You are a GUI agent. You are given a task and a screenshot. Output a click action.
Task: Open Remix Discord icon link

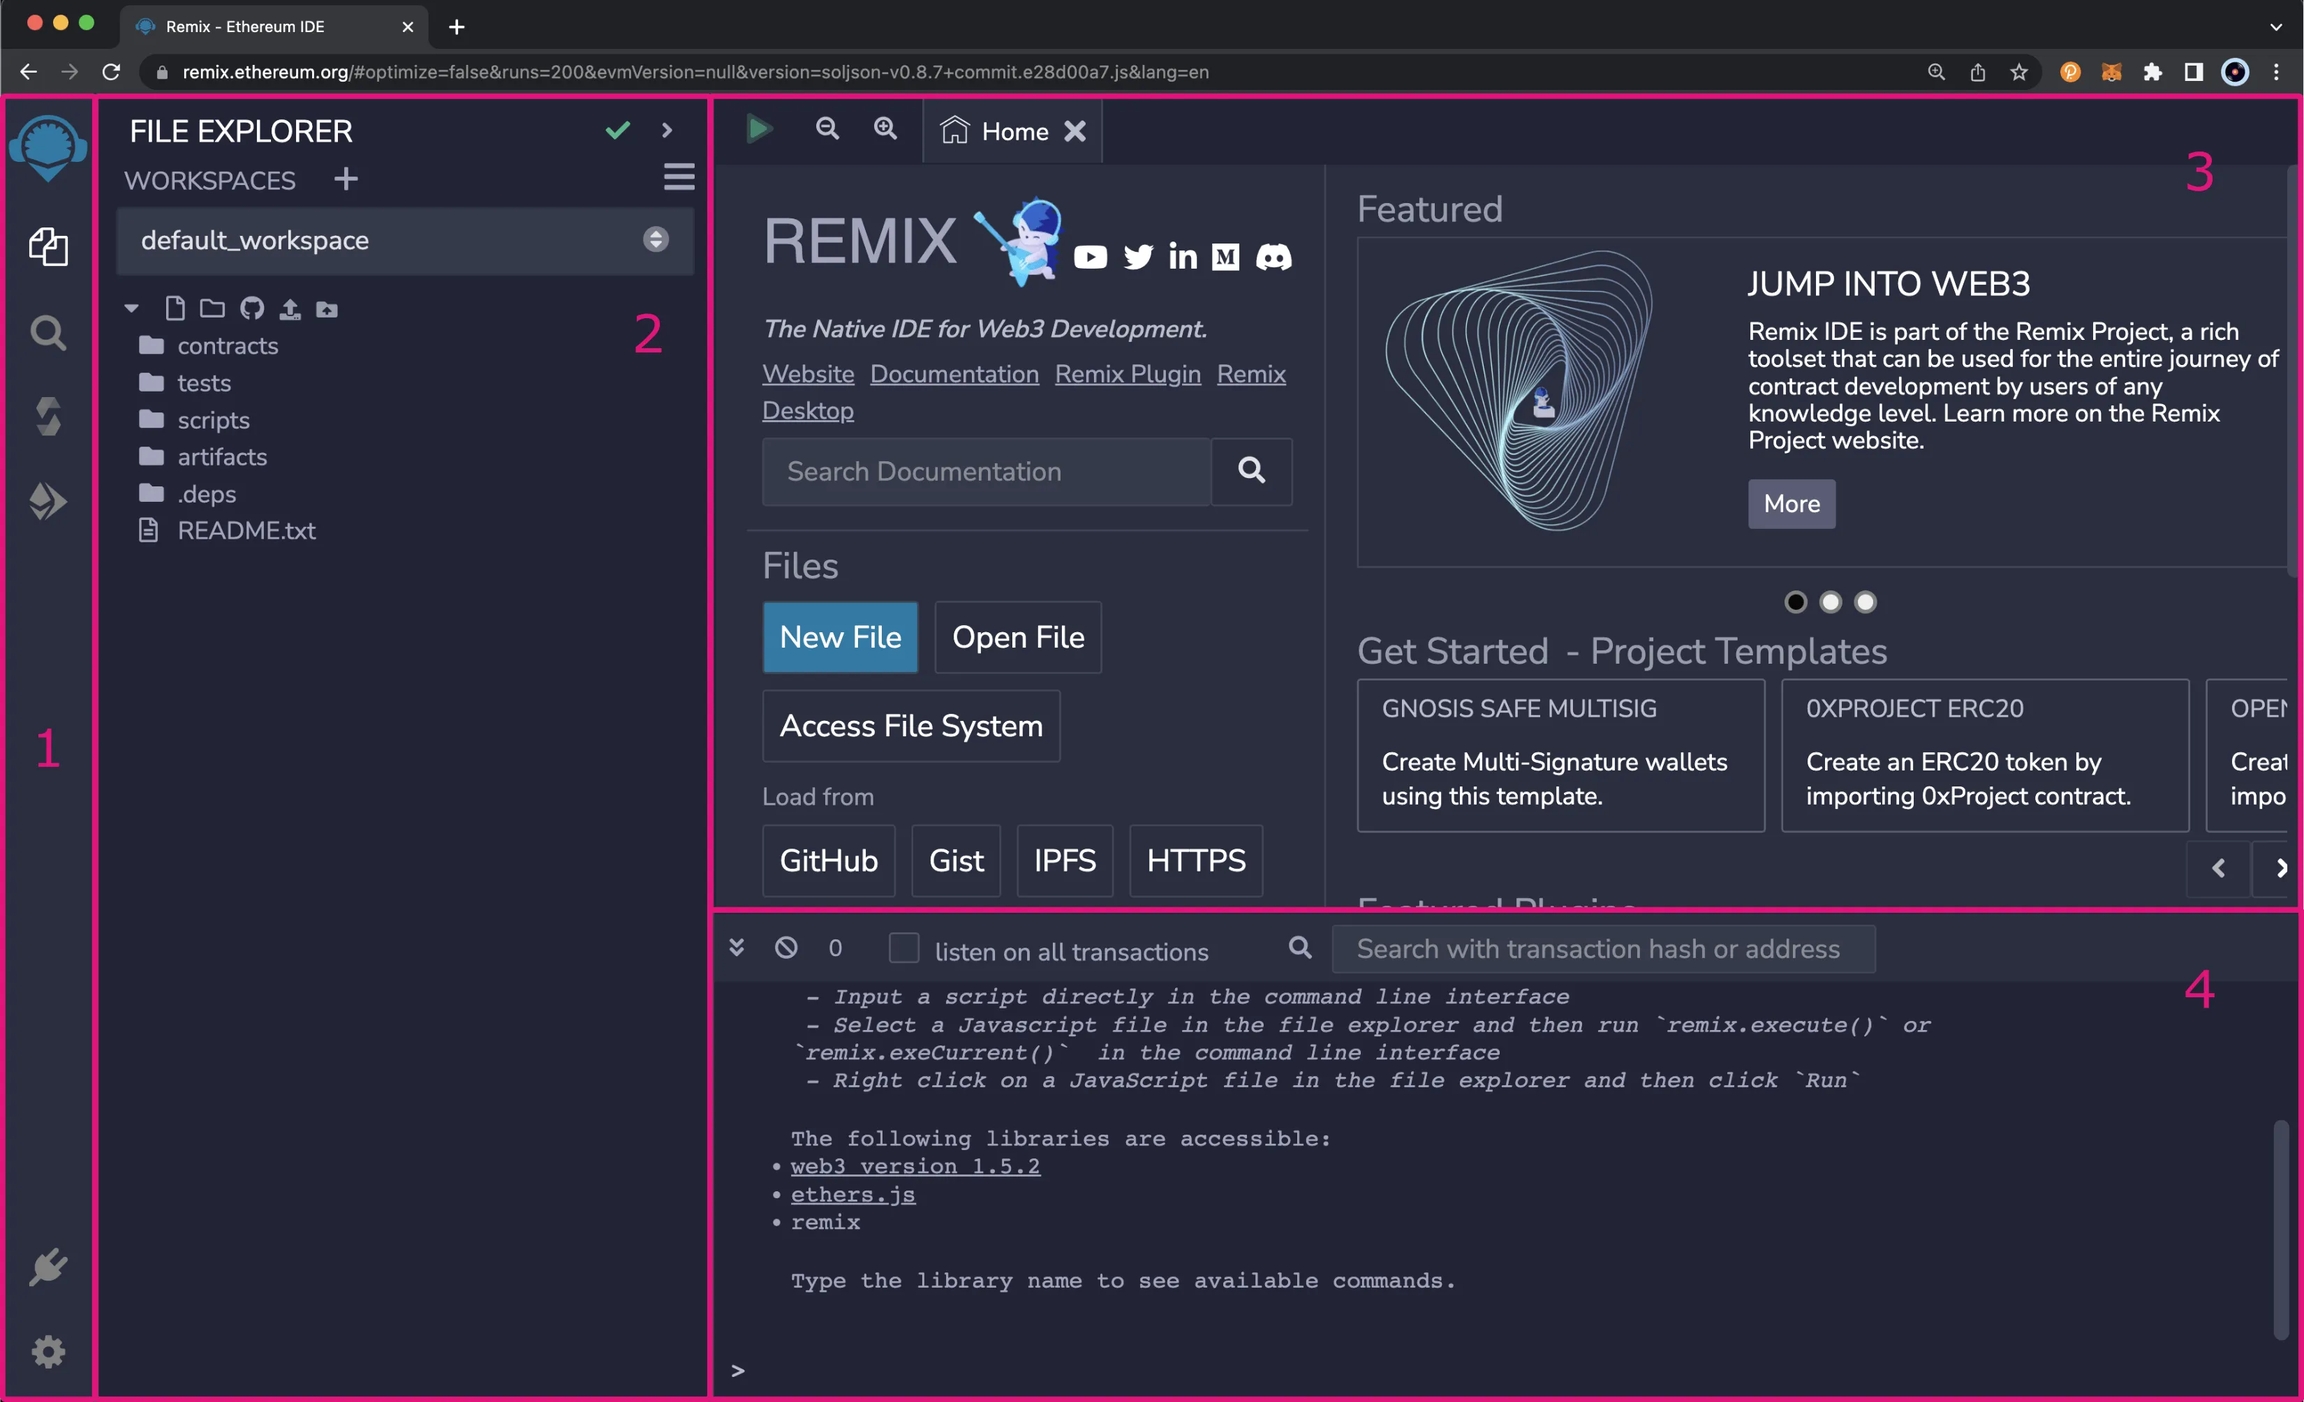1273,257
